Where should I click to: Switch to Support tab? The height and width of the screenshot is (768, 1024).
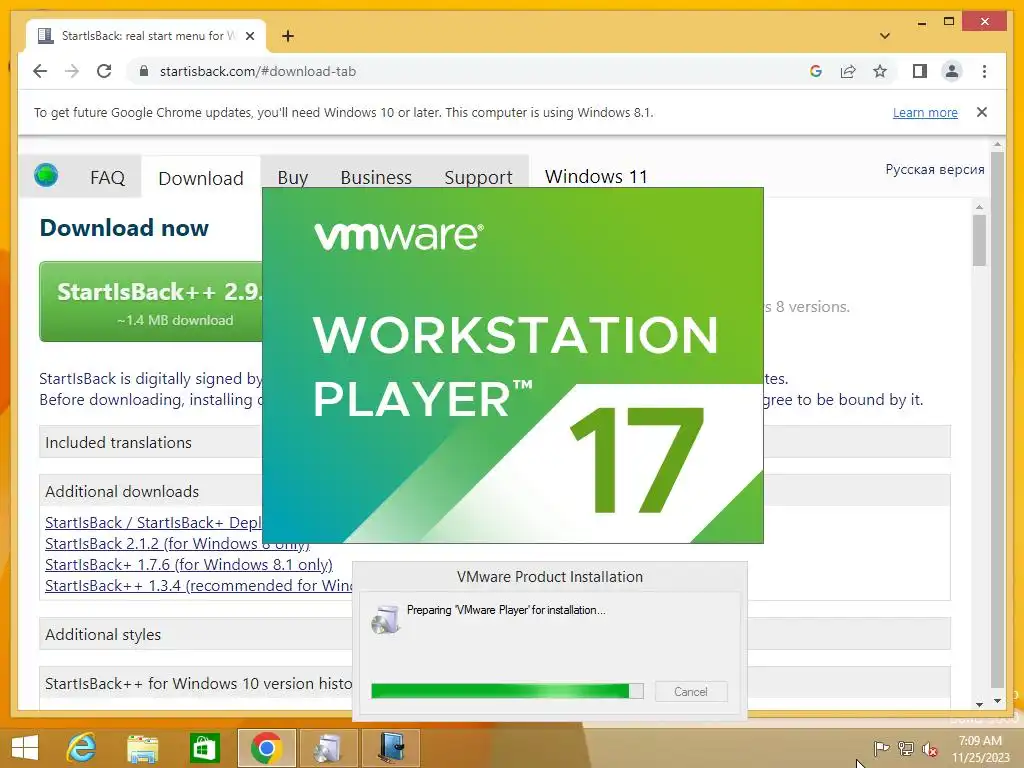478,178
